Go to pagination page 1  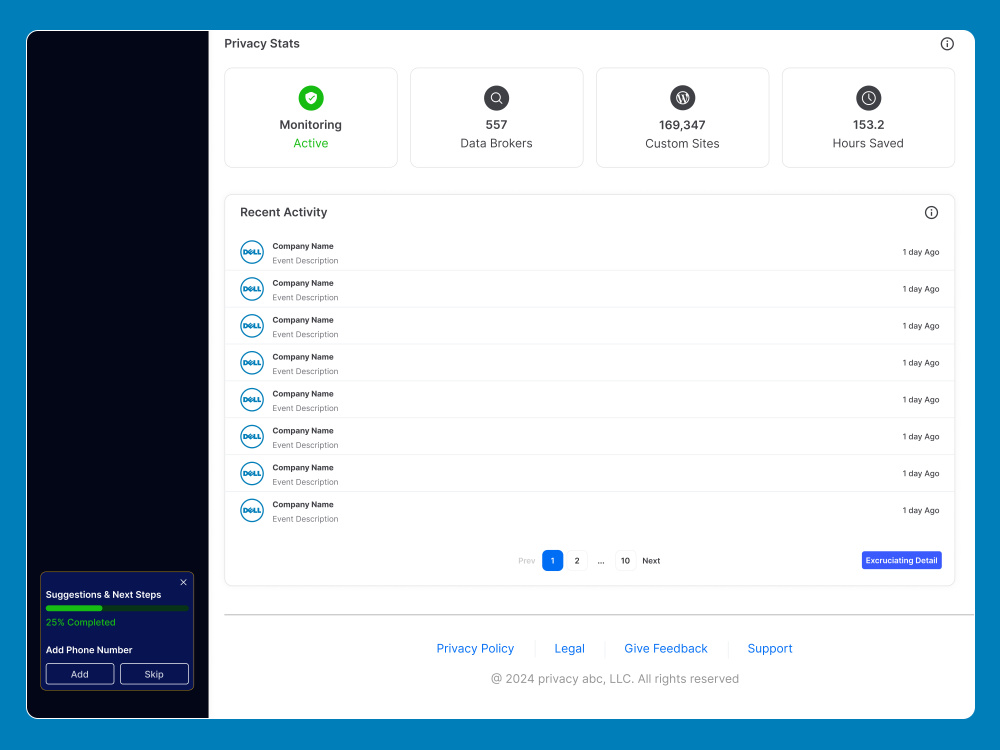(x=552, y=561)
